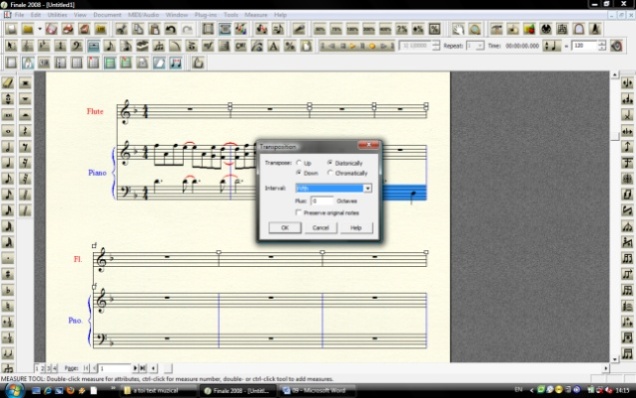Viewport: 636px width, 398px height.
Task: Select the Text tool (letter A)
Action: 273,46
